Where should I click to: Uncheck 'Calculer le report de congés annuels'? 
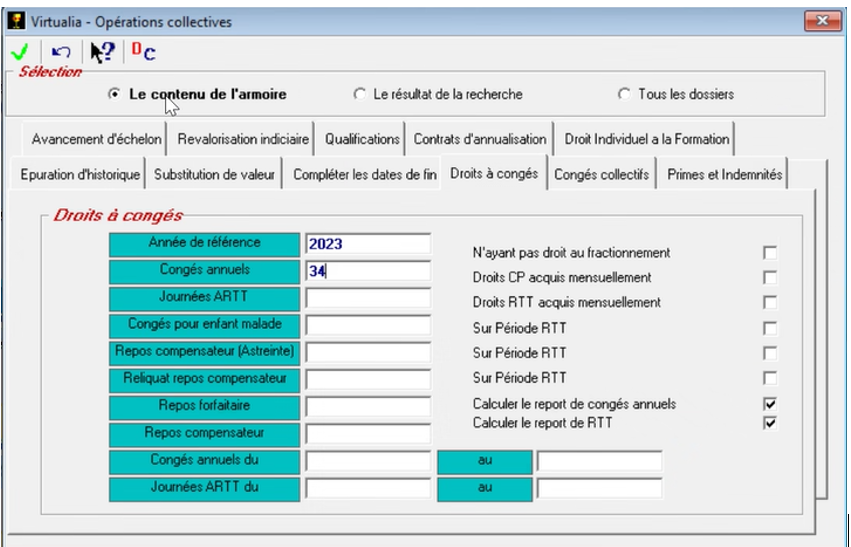770,404
